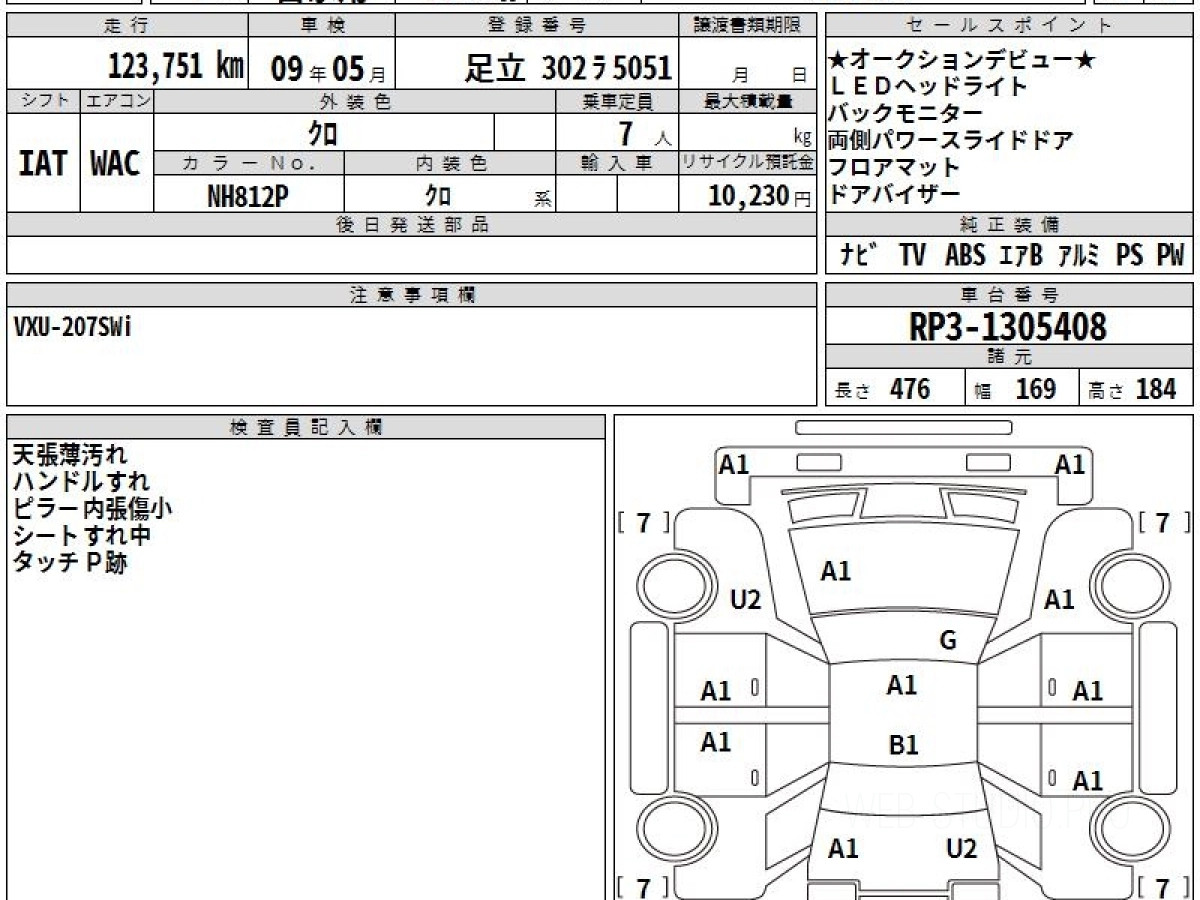Viewport: 1200px width, 900px height.
Task: Click the 最大積載量 header
Action: pyautogui.click(x=747, y=101)
